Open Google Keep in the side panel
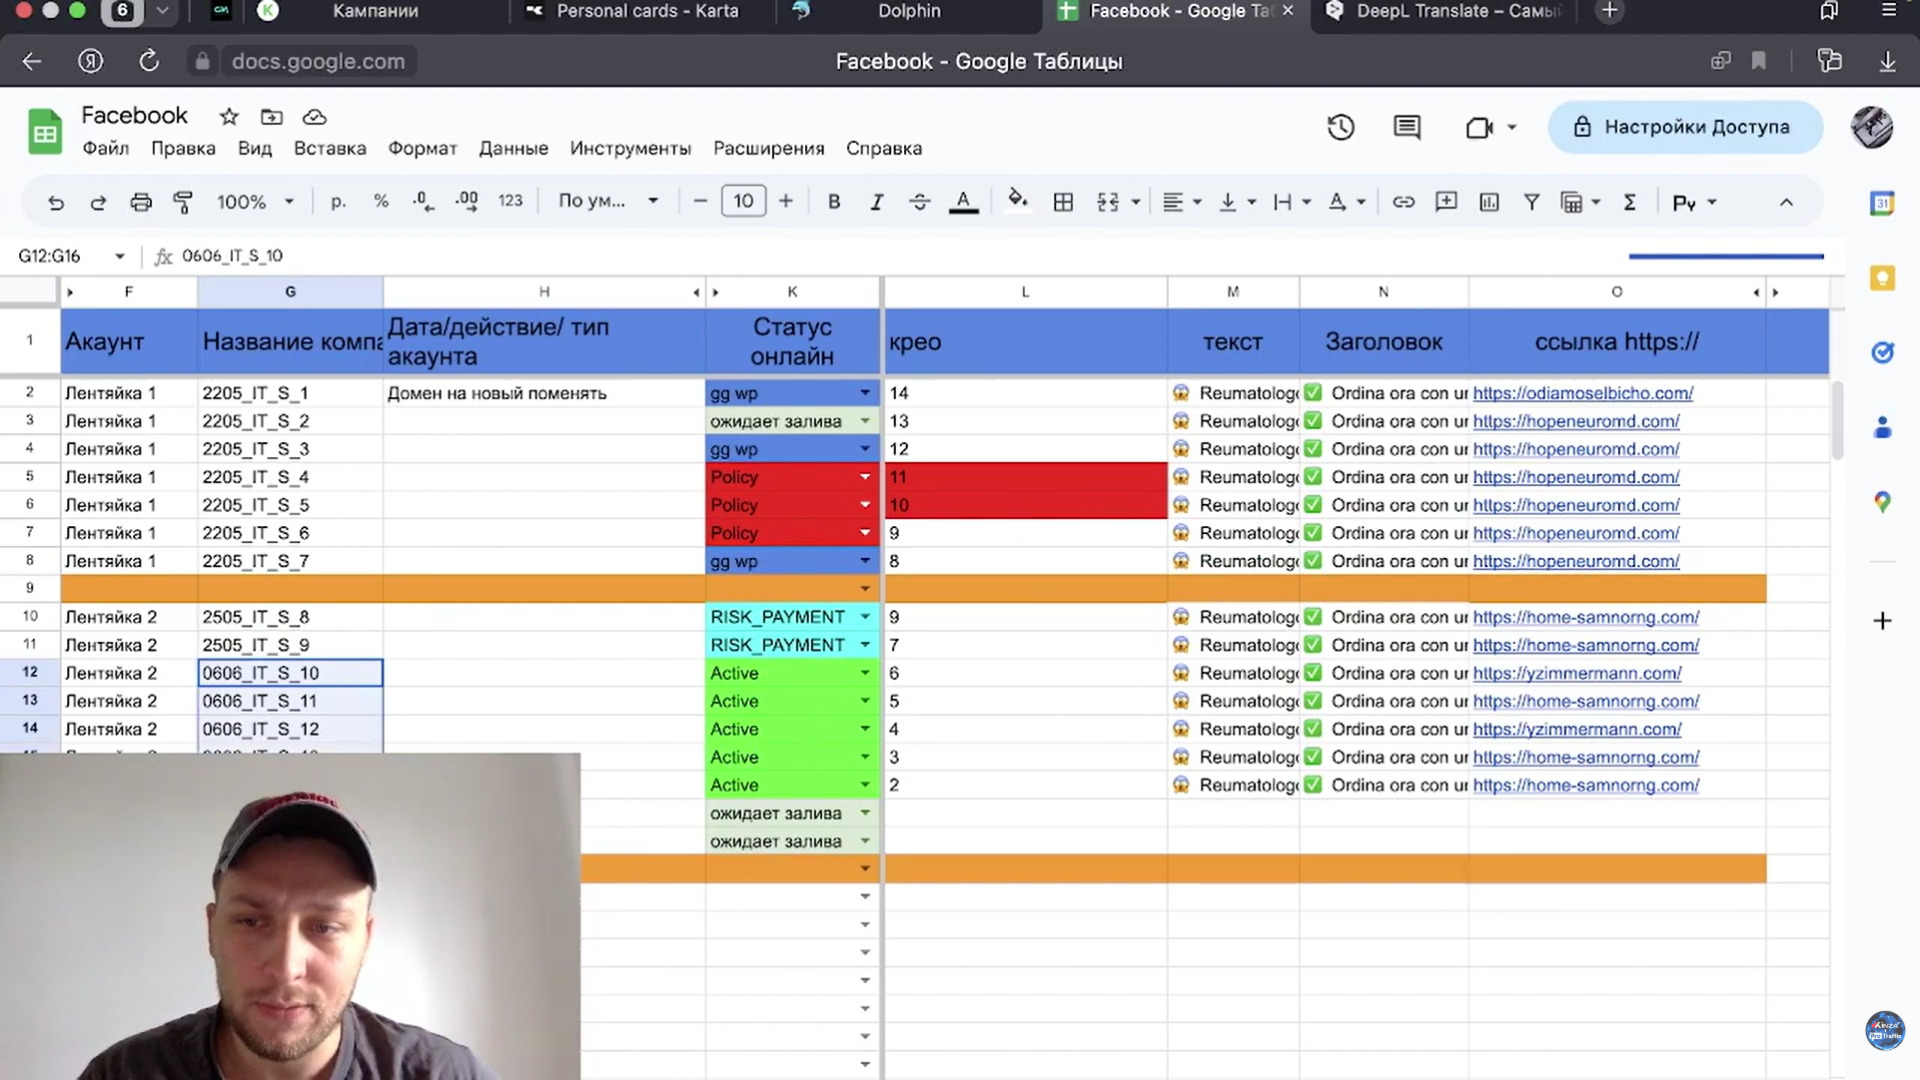Image resolution: width=1920 pixels, height=1080 pixels. pyautogui.click(x=1882, y=278)
